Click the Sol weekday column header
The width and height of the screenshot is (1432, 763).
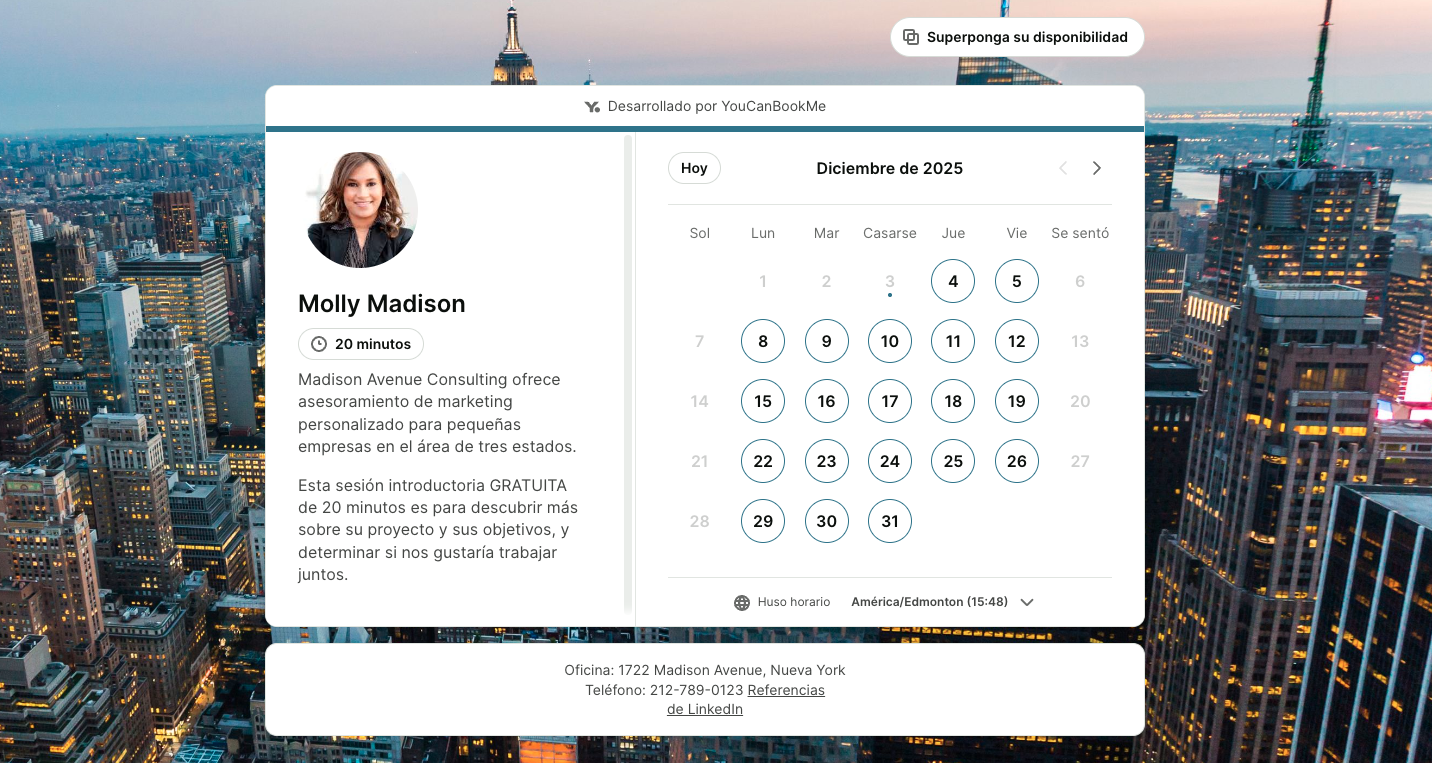click(x=699, y=233)
